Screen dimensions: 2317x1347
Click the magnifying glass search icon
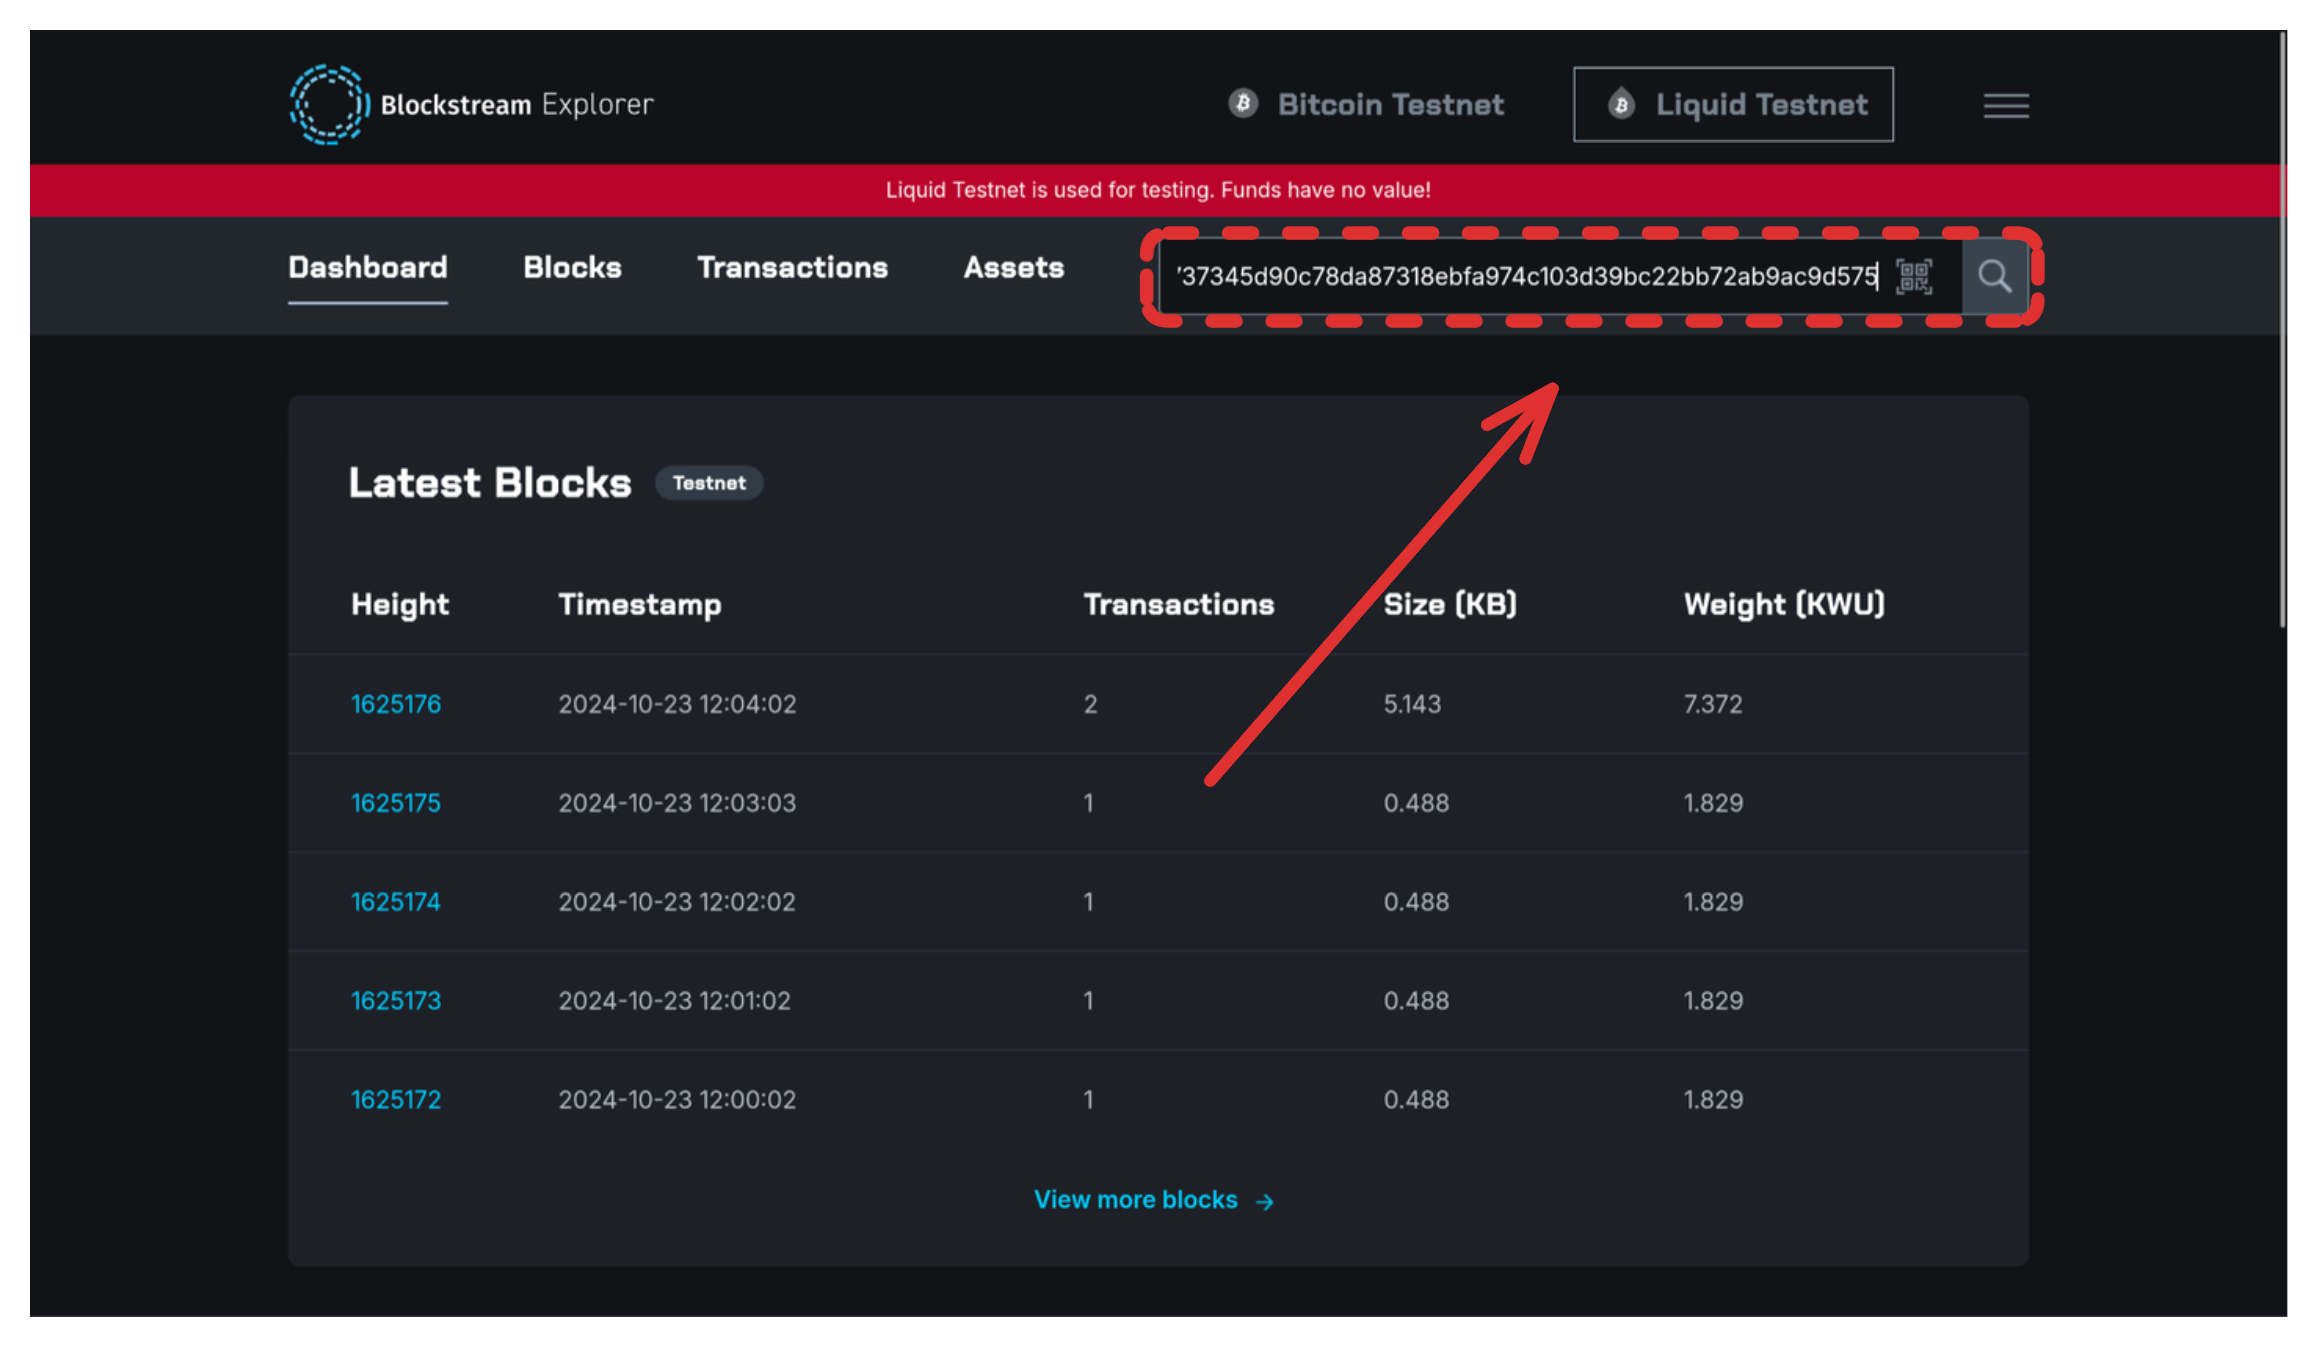pos(1994,276)
